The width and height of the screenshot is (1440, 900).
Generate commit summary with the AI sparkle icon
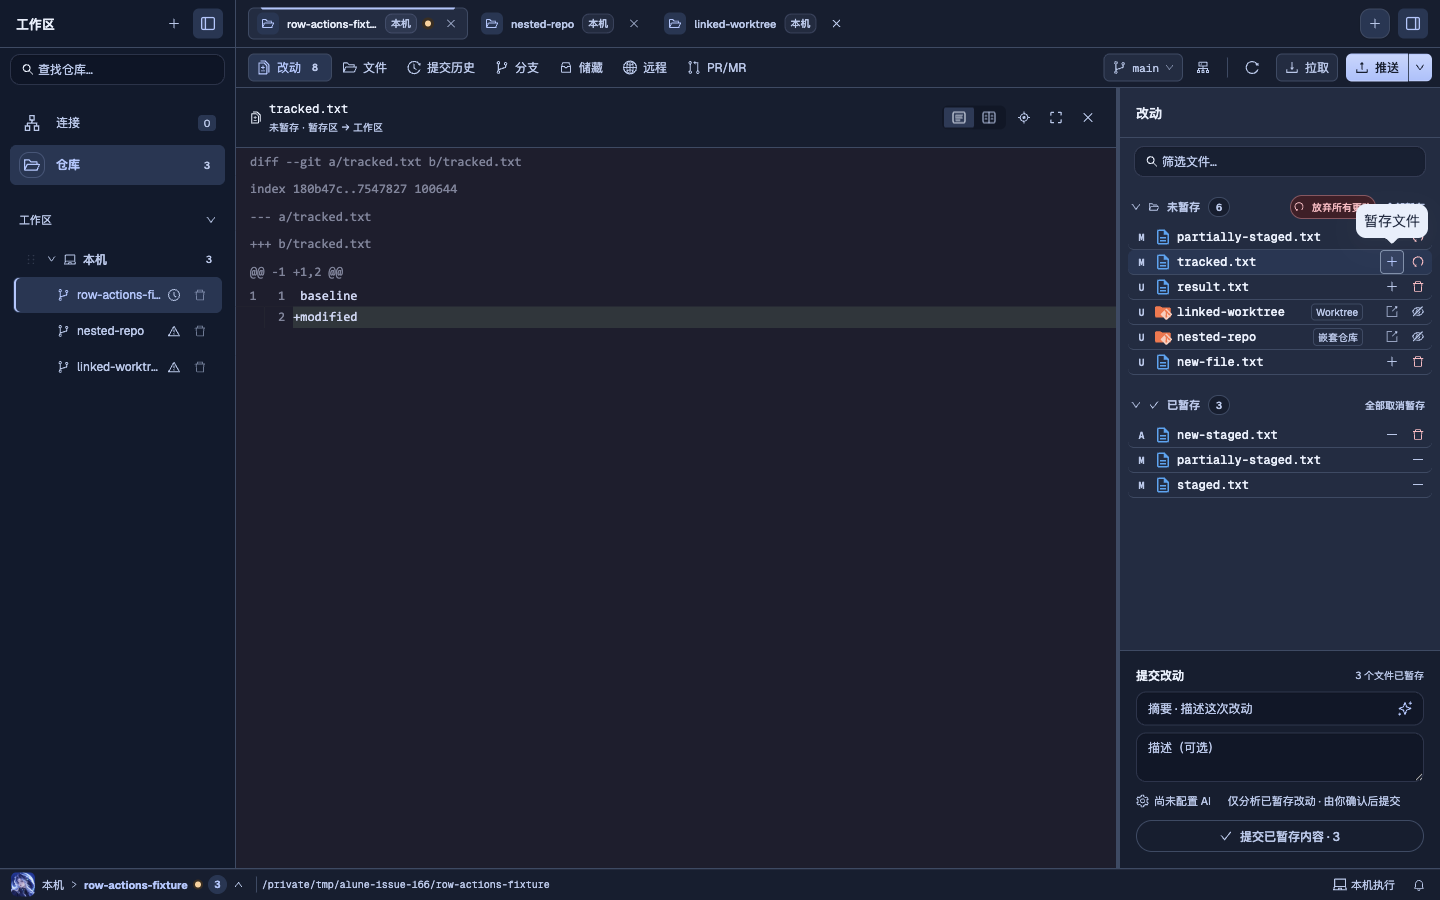pyautogui.click(x=1405, y=709)
